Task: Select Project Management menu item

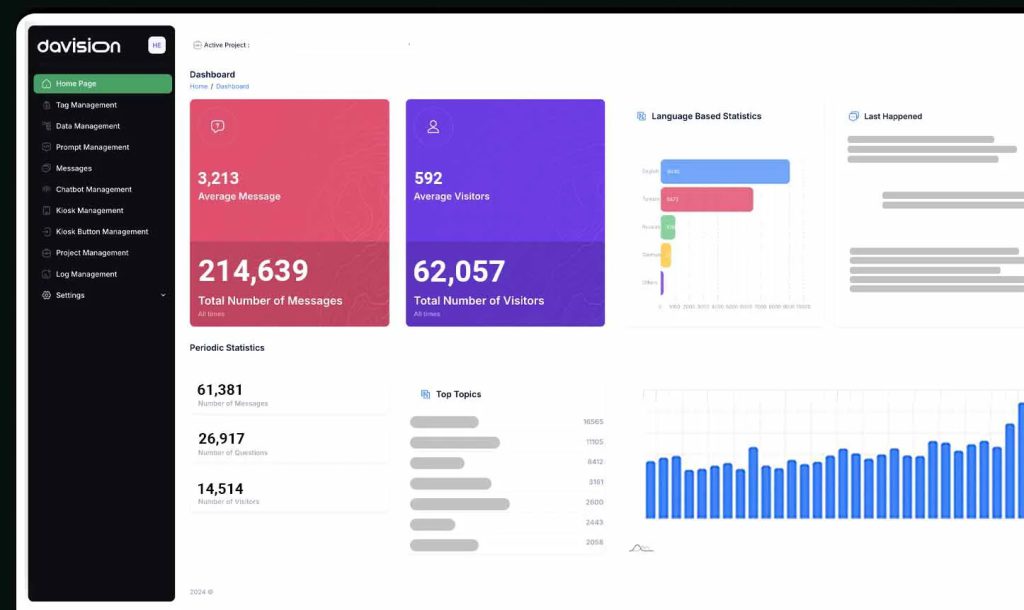Action: pyautogui.click(x=92, y=253)
